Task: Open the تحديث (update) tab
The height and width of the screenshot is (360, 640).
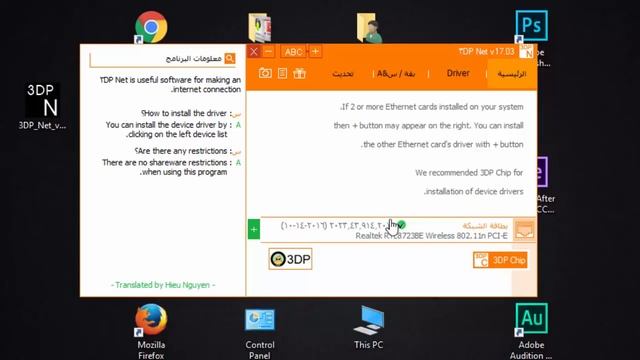Action: 342,74
